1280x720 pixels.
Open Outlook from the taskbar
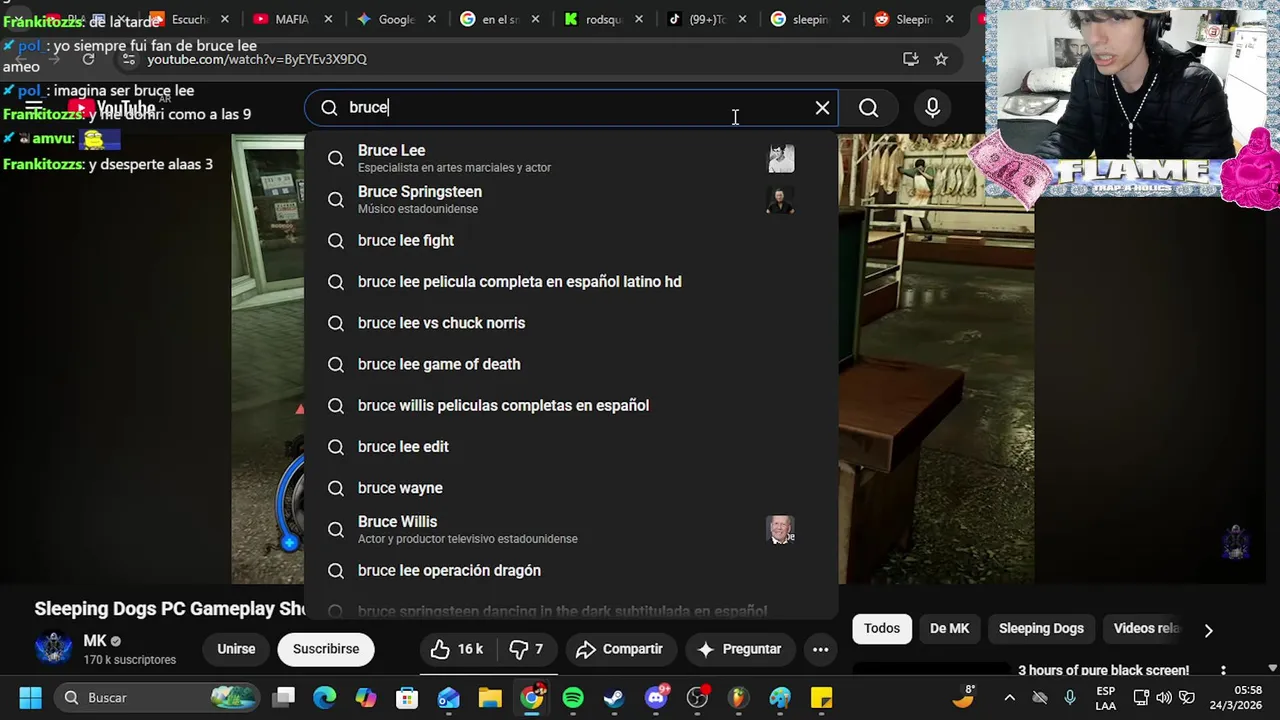pyautogui.click(x=449, y=697)
